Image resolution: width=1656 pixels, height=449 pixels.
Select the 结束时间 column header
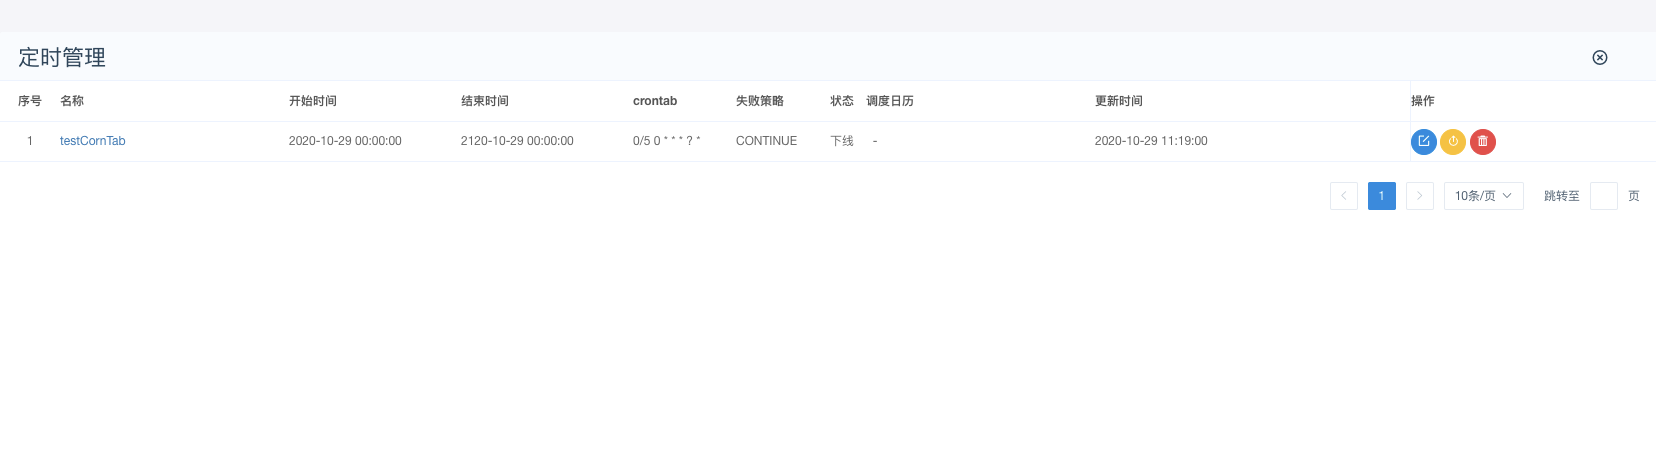(485, 101)
